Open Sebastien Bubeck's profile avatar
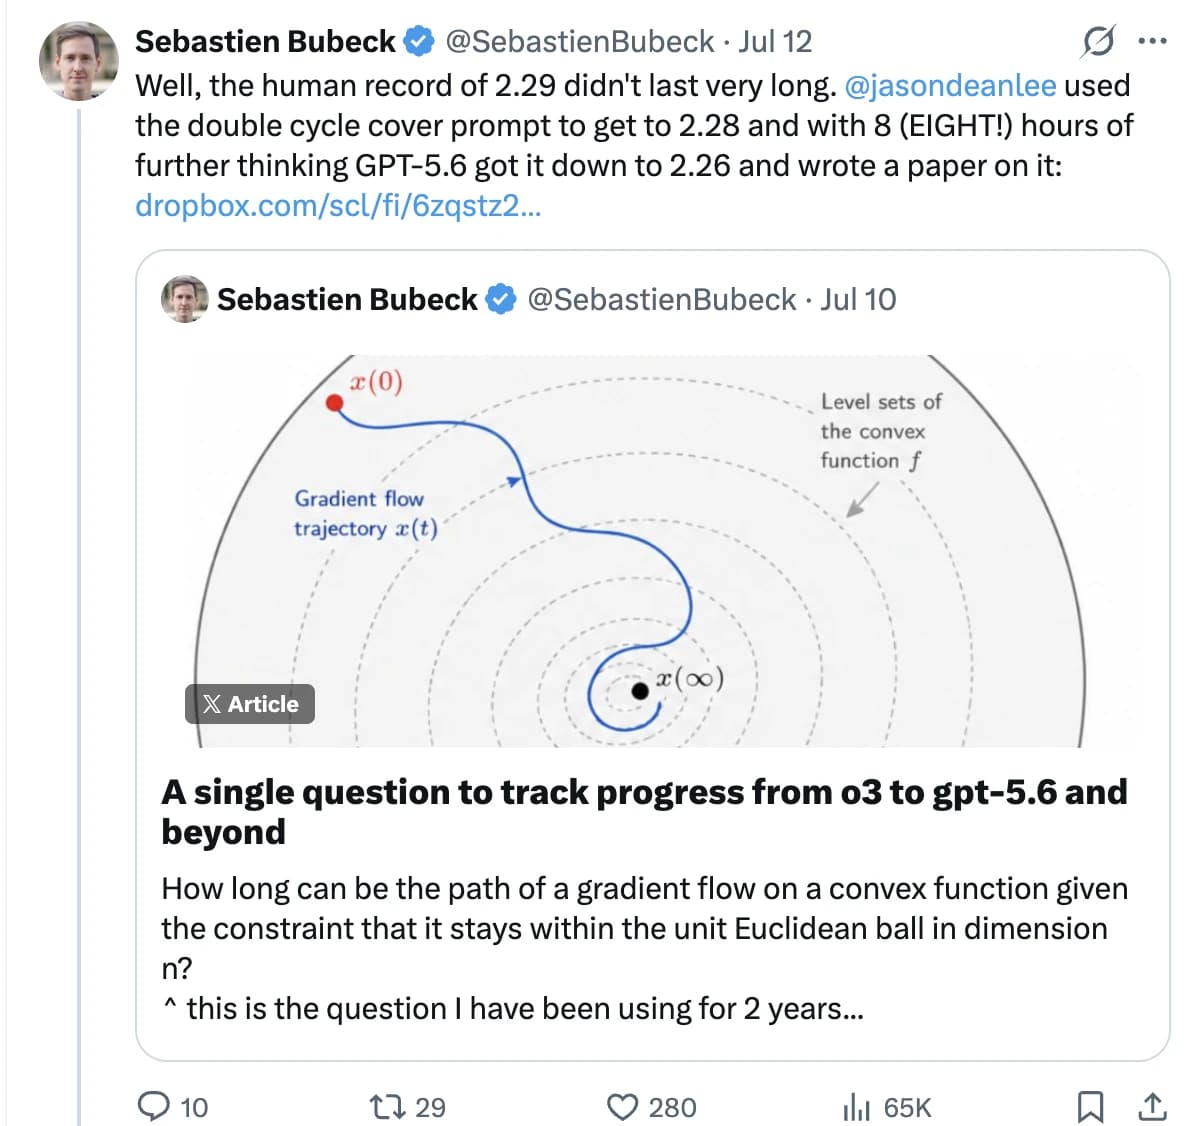 click(79, 60)
